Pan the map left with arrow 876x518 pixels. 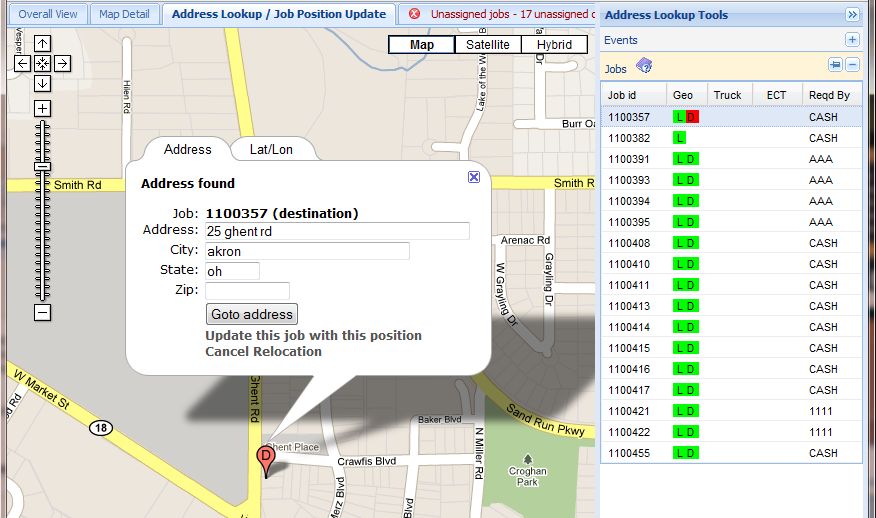23,63
